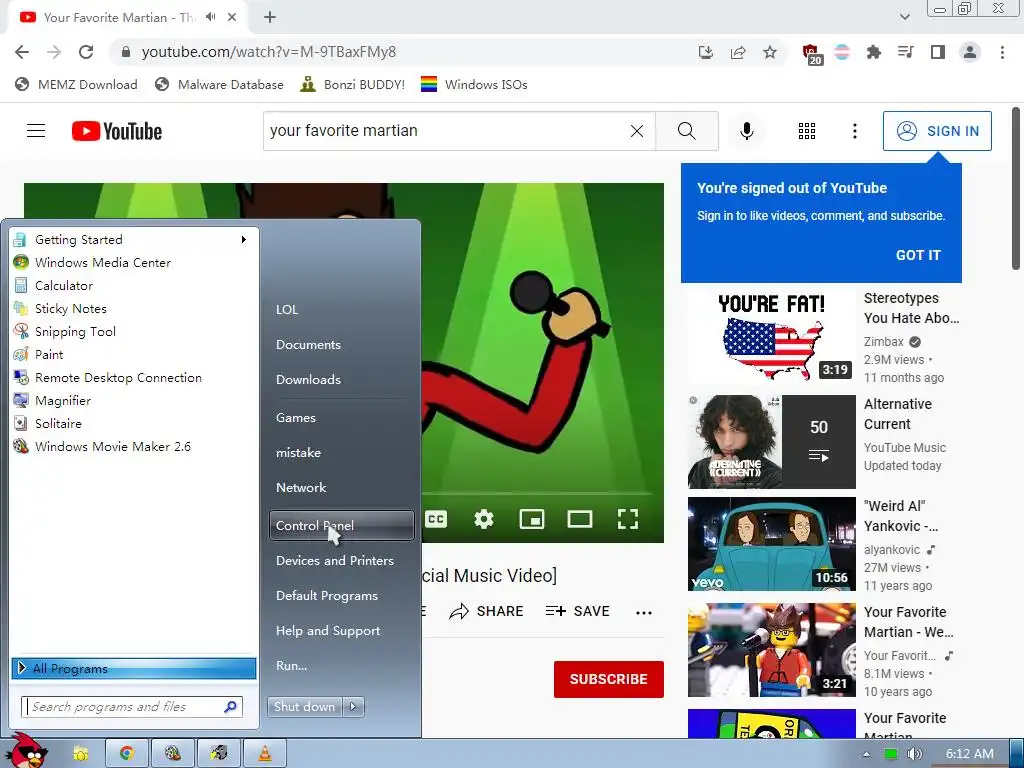Expand Getting Started submenu arrow

pos(244,240)
